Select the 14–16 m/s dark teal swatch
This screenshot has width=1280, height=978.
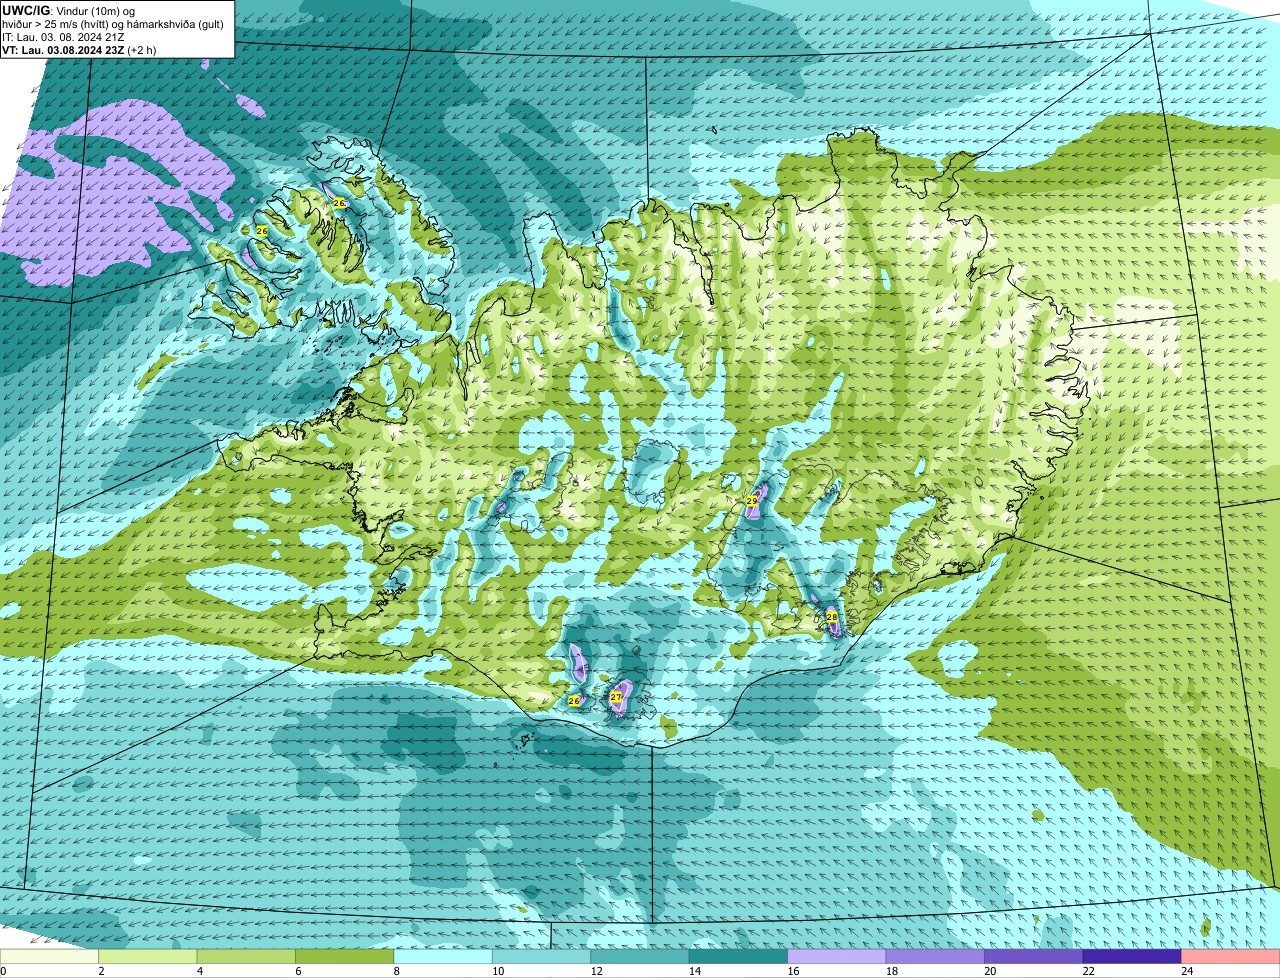739,956
